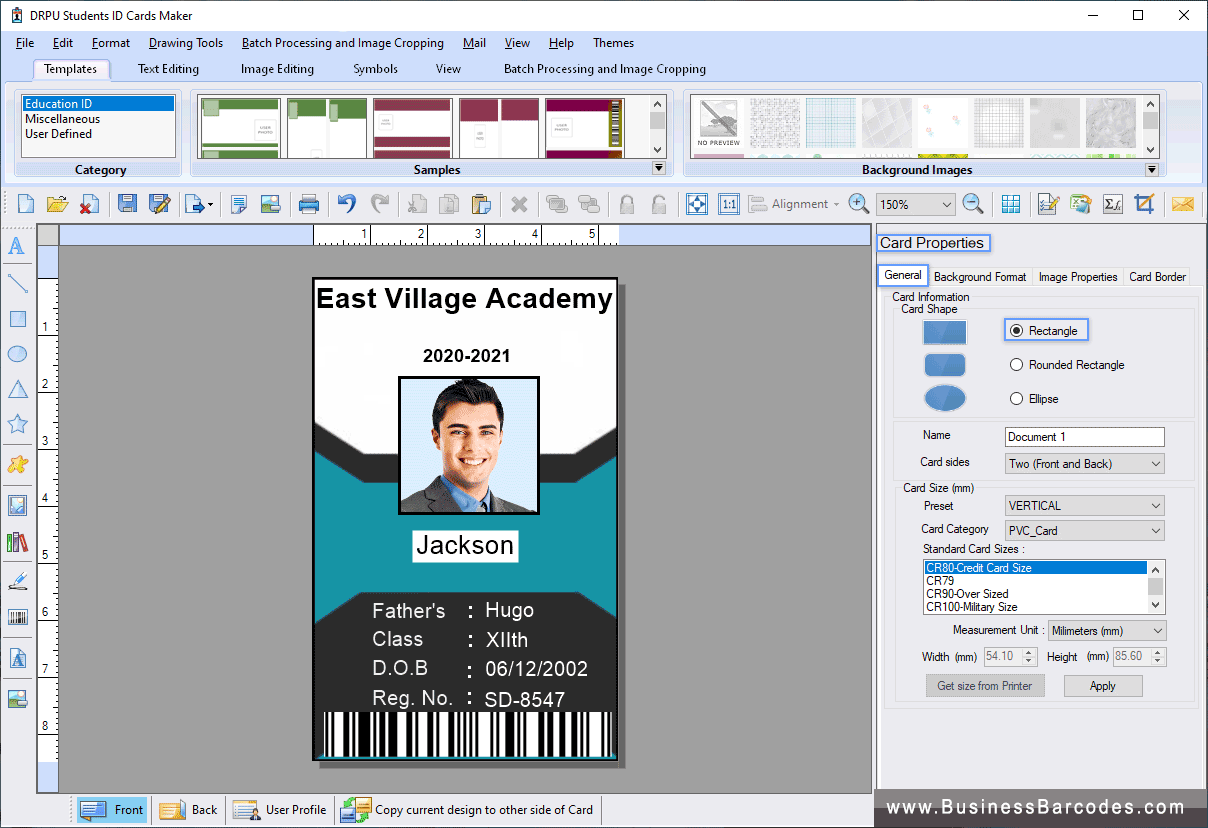Increase the Width value using the stepper

click(x=1027, y=651)
